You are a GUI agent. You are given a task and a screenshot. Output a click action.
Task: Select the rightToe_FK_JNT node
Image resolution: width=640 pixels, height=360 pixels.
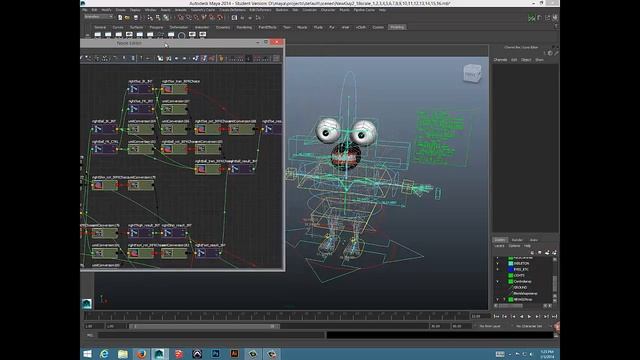[141, 109]
